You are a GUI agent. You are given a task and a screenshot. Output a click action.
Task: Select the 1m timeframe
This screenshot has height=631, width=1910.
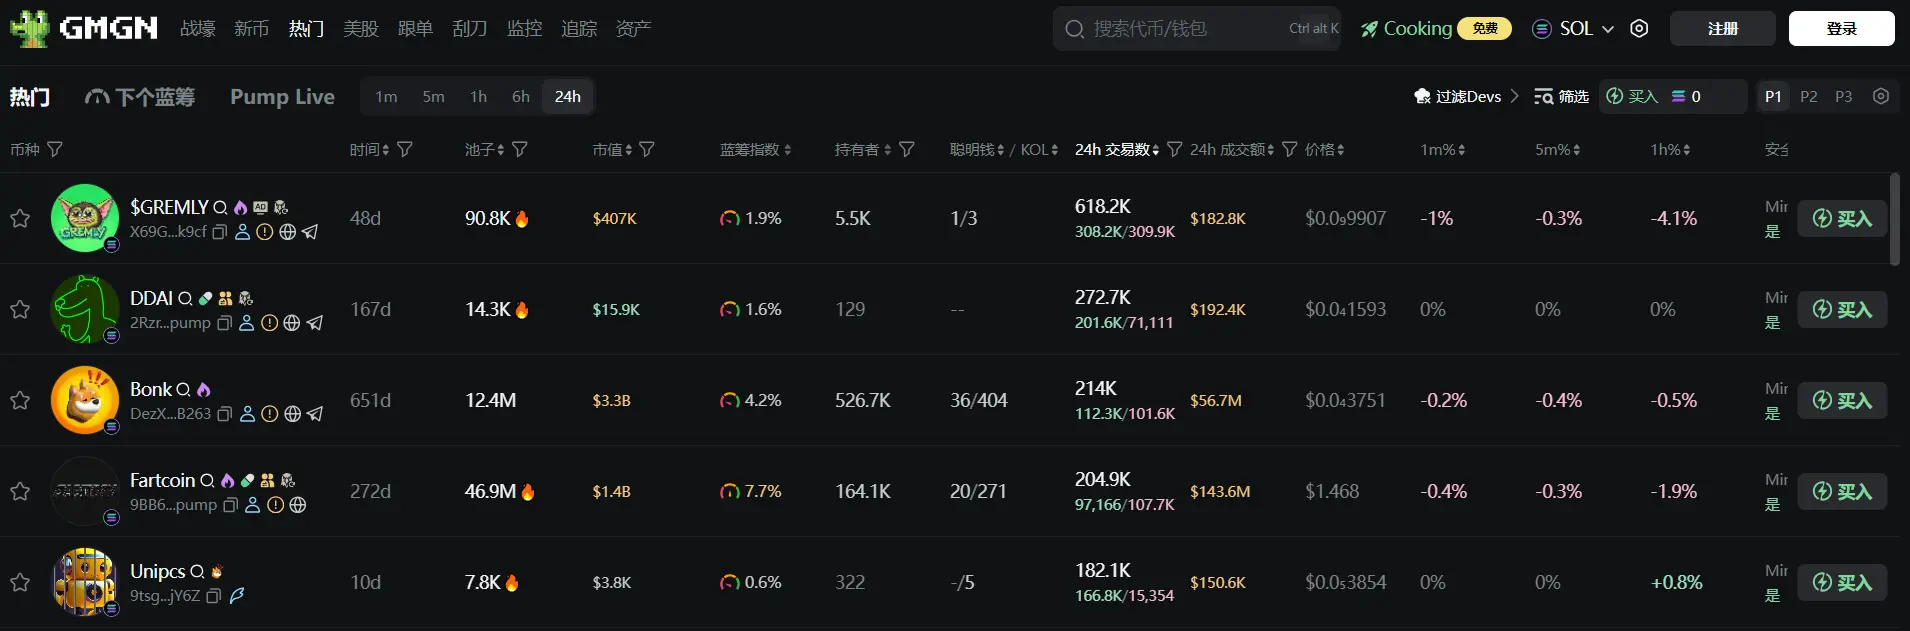(x=386, y=96)
